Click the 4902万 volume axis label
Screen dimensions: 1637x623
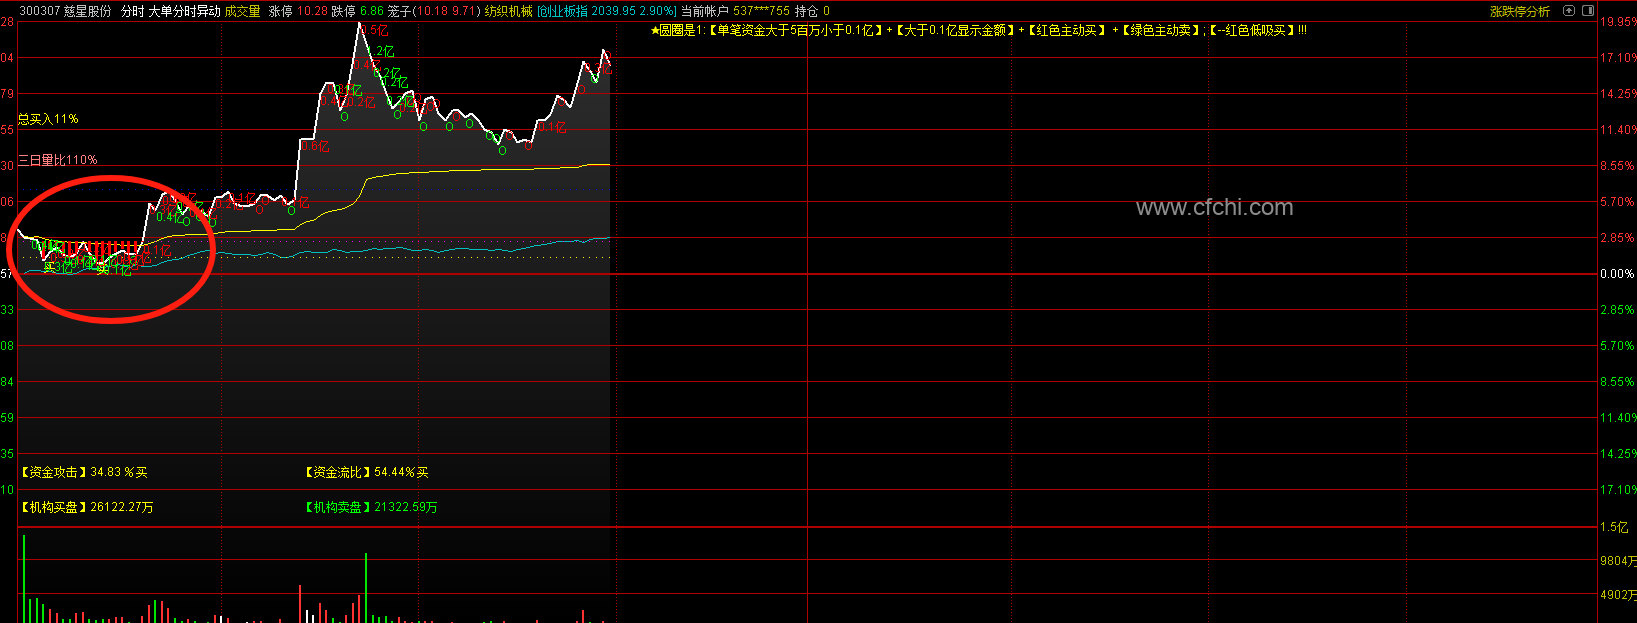click(x=1618, y=595)
